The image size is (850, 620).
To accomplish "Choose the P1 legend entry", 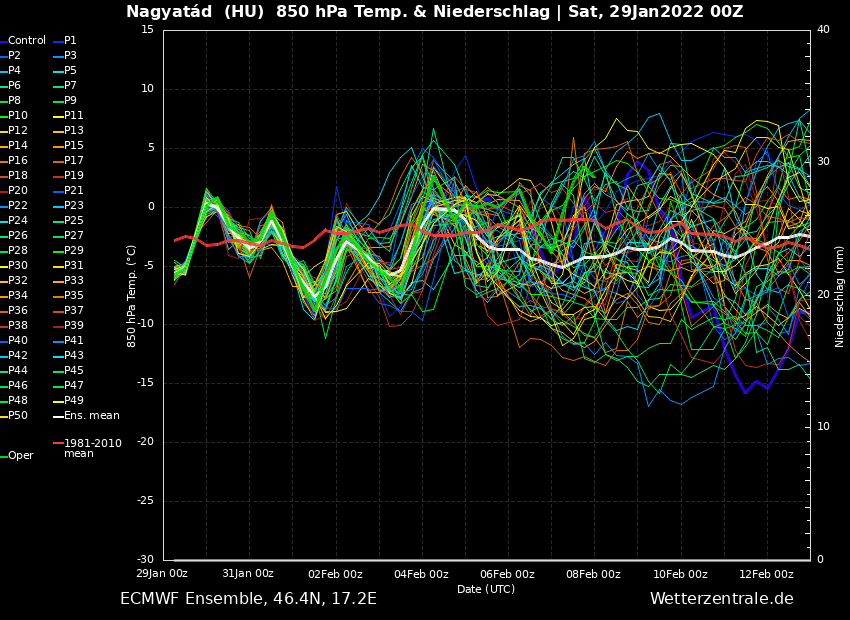I will pos(70,41).
